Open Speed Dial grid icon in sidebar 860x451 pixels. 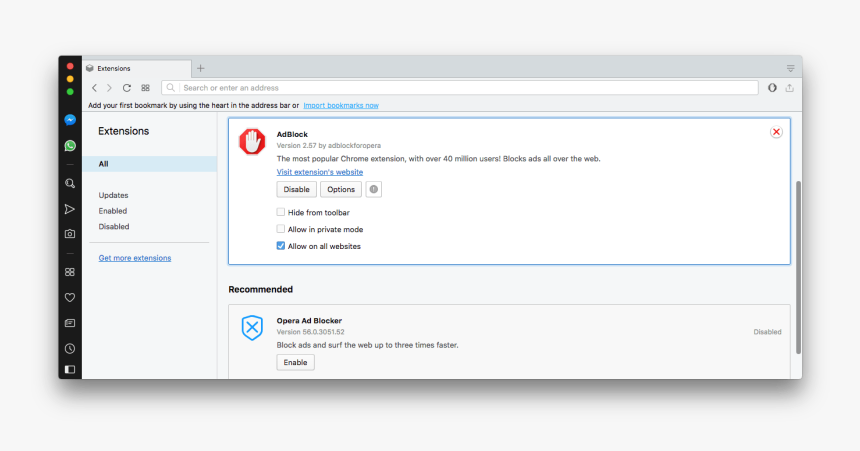click(x=70, y=272)
